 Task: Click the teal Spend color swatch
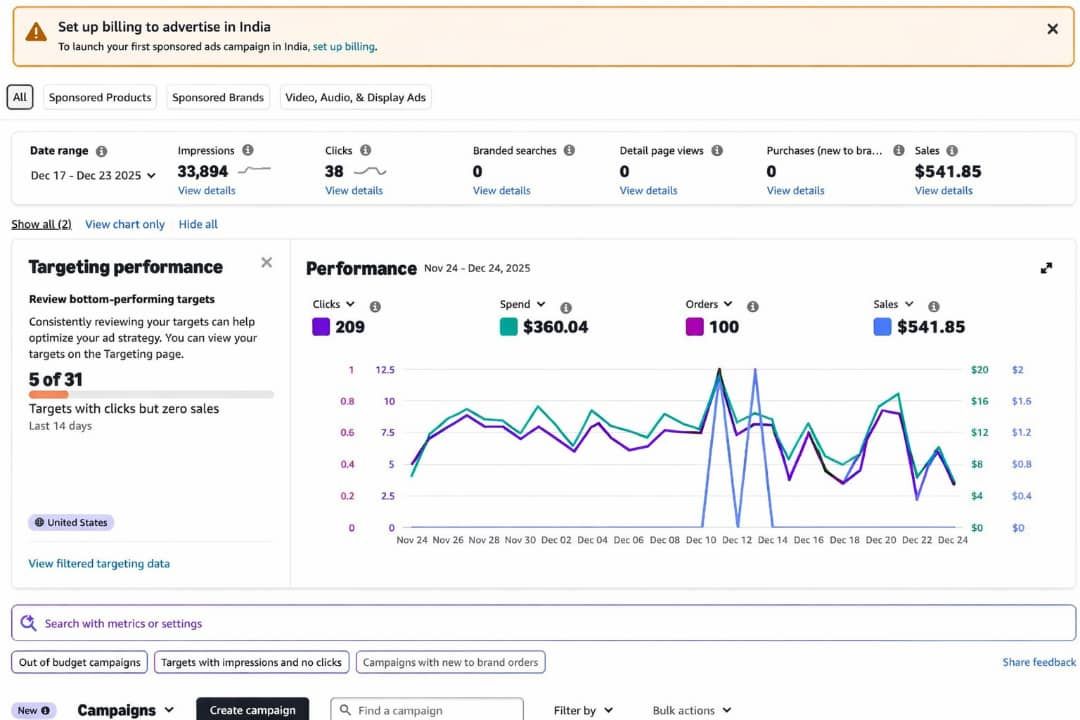click(x=509, y=327)
